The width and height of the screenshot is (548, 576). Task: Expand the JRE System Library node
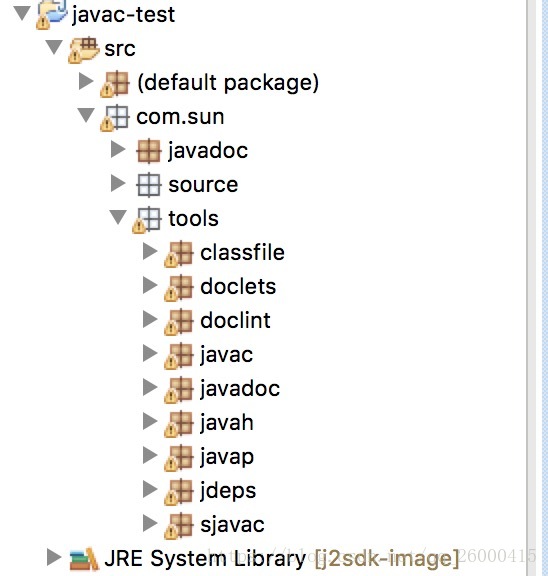click(54, 557)
